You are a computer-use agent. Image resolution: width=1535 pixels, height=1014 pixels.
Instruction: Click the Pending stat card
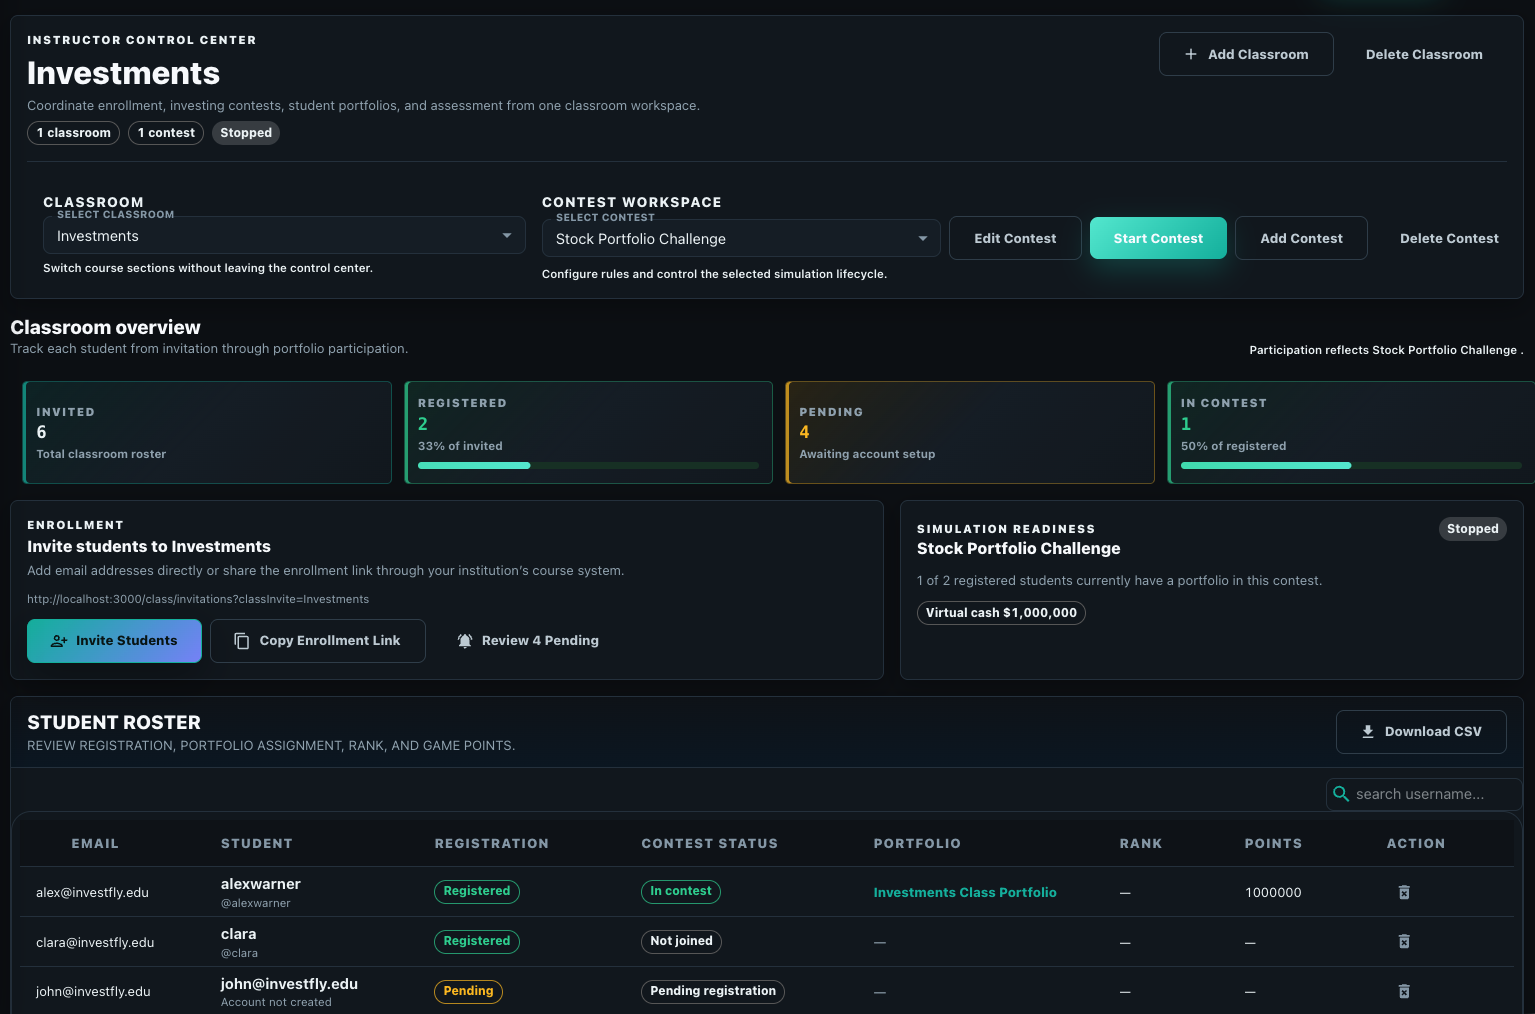click(970, 432)
